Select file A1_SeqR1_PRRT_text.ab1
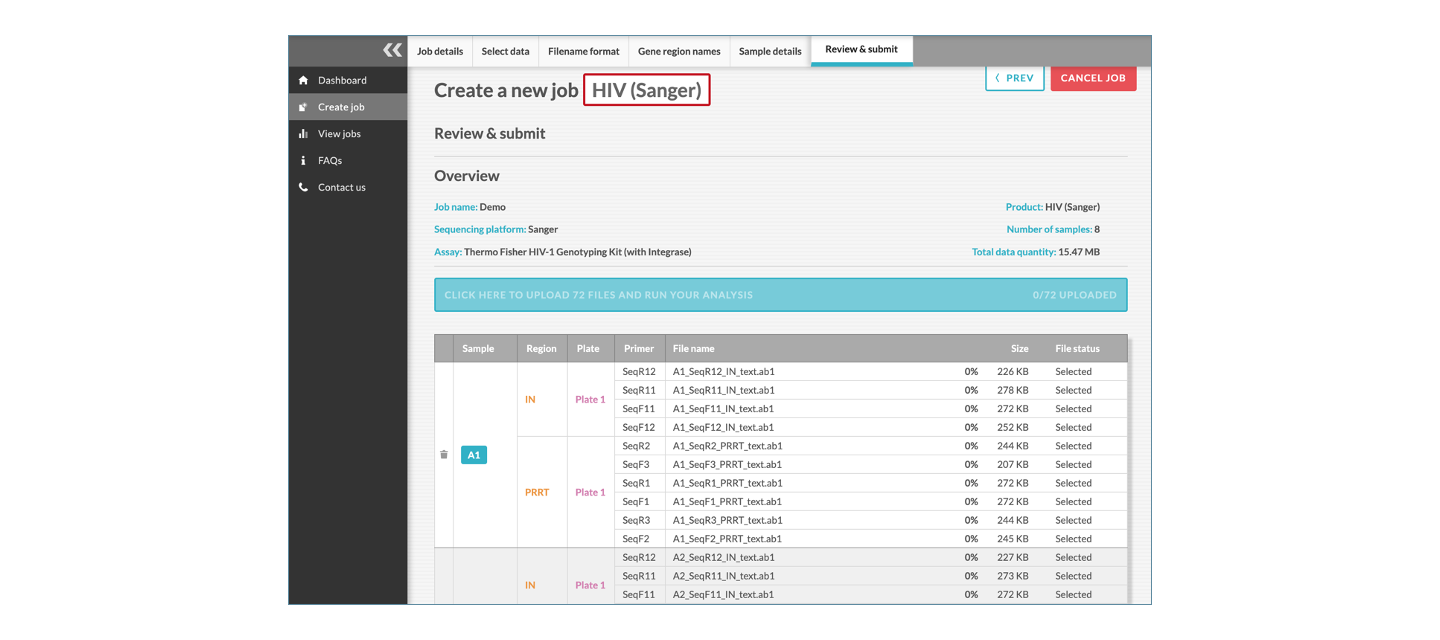1440x640 pixels. (727, 483)
